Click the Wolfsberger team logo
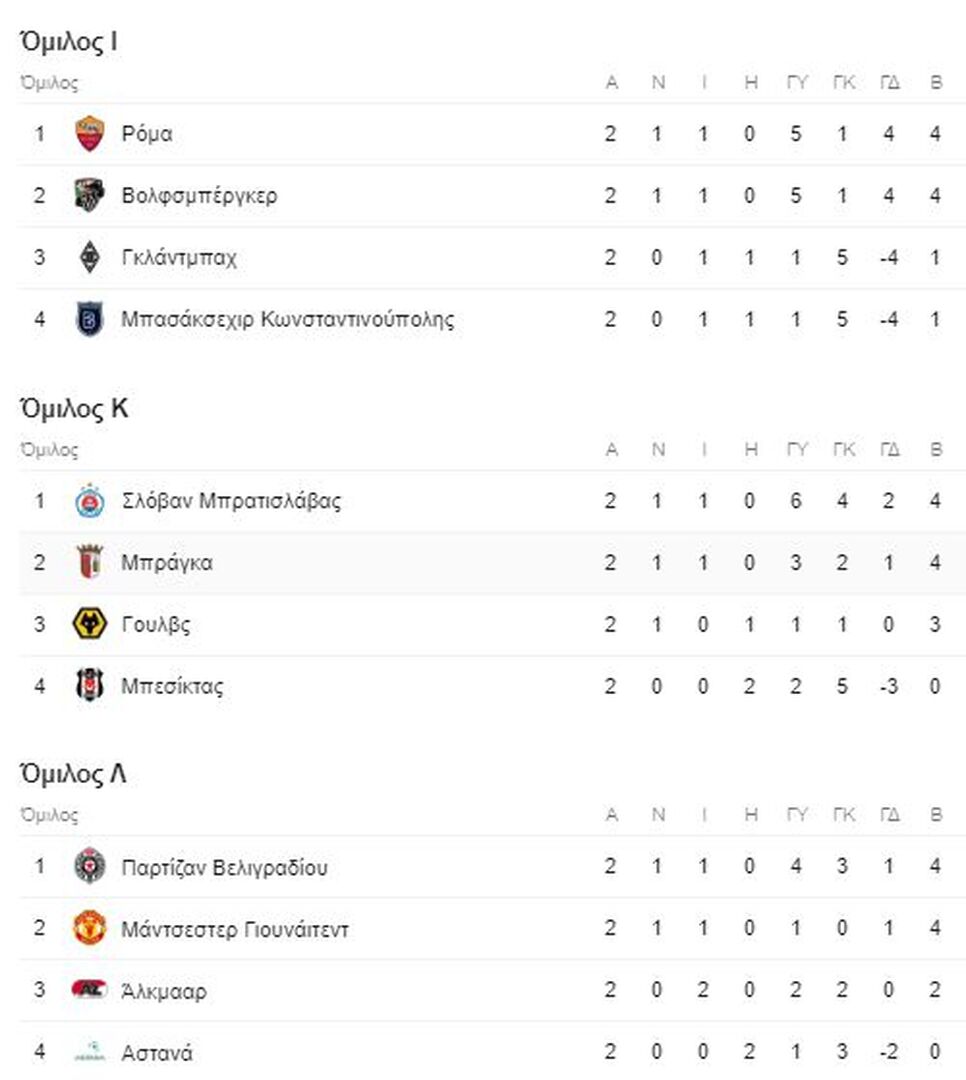 (90, 196)
